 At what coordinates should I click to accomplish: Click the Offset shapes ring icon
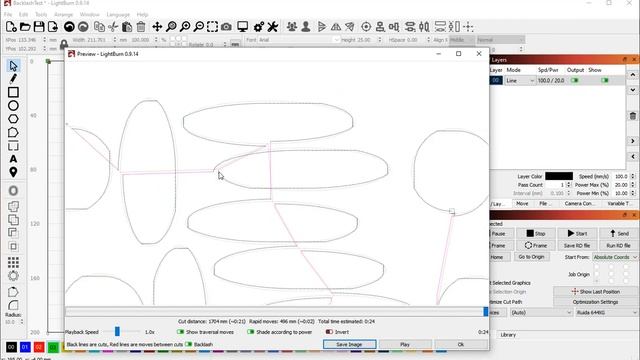pos(13,191)
